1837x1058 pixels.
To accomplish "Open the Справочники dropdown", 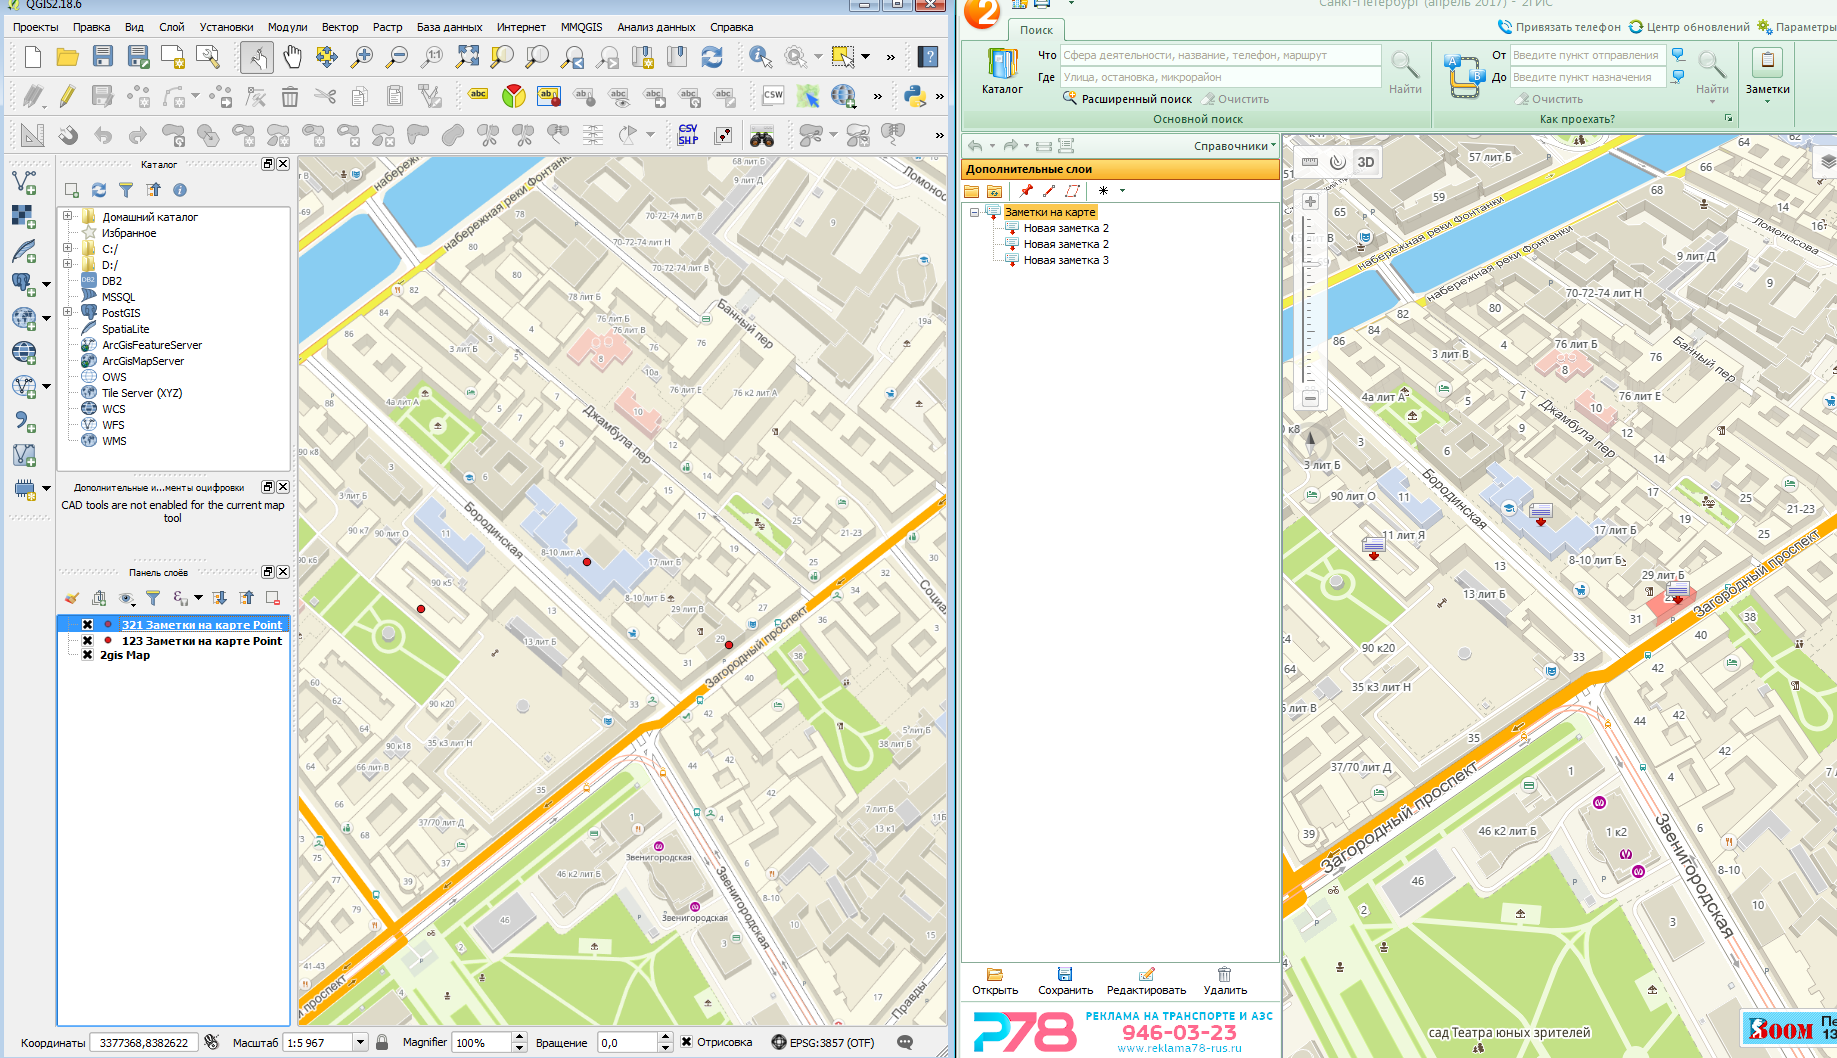I will [1235, 146].
